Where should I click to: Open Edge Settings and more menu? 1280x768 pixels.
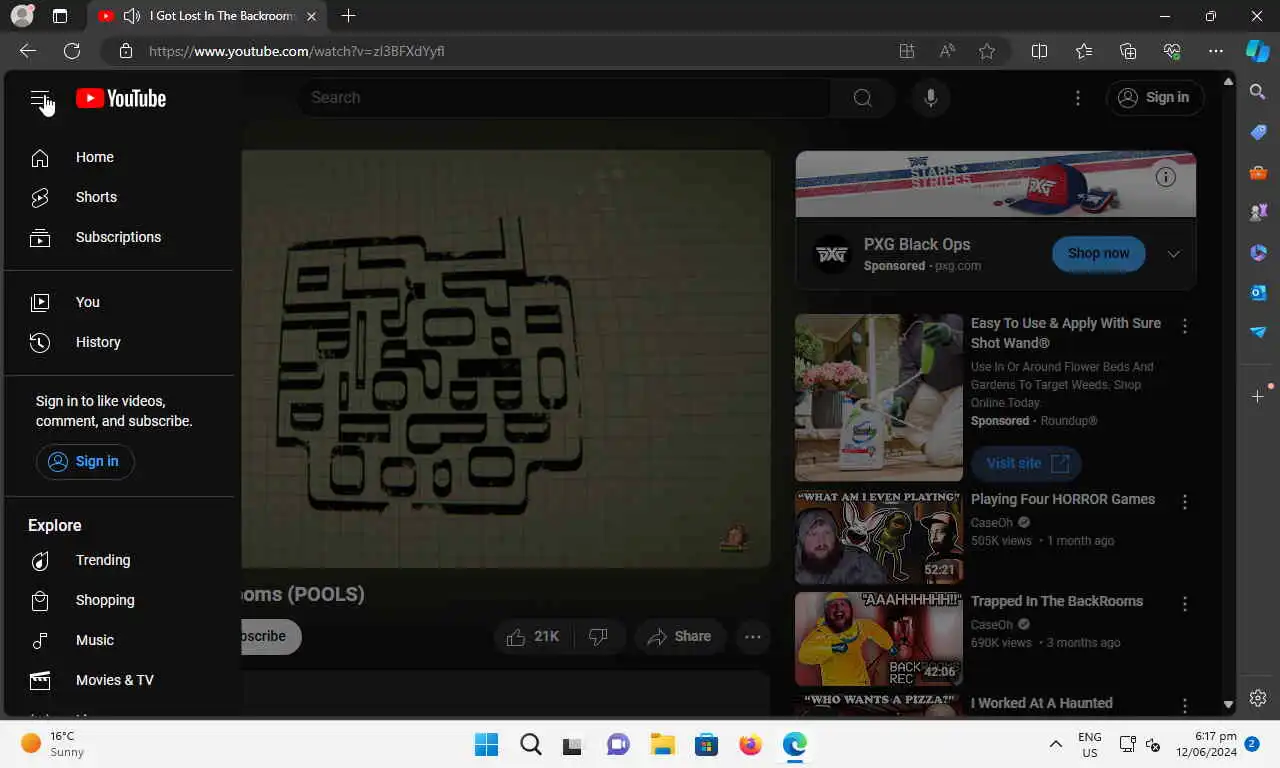[x=1216, y=51]
